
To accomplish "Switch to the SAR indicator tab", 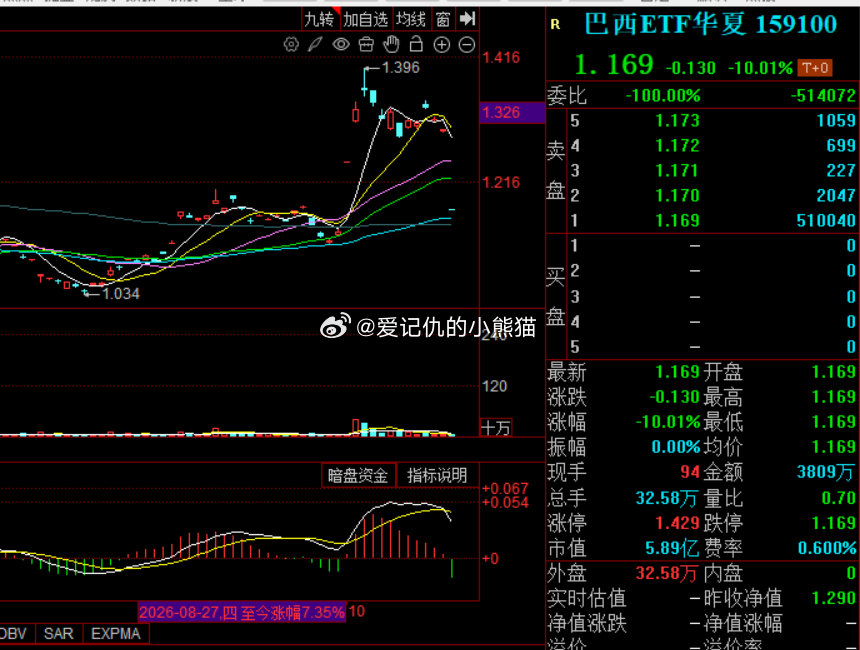I will [x=59, y=634].
